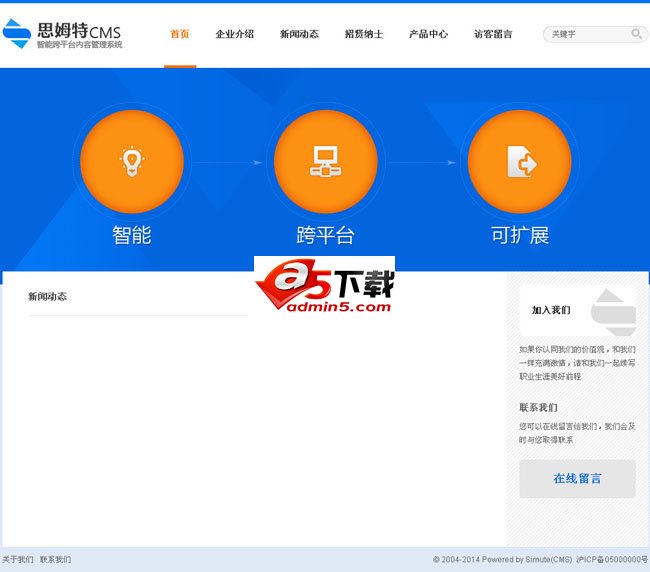Click the 新闻动态 section heading
The image size is (650, 572).
pyautogui.click(x=47, y=296)
